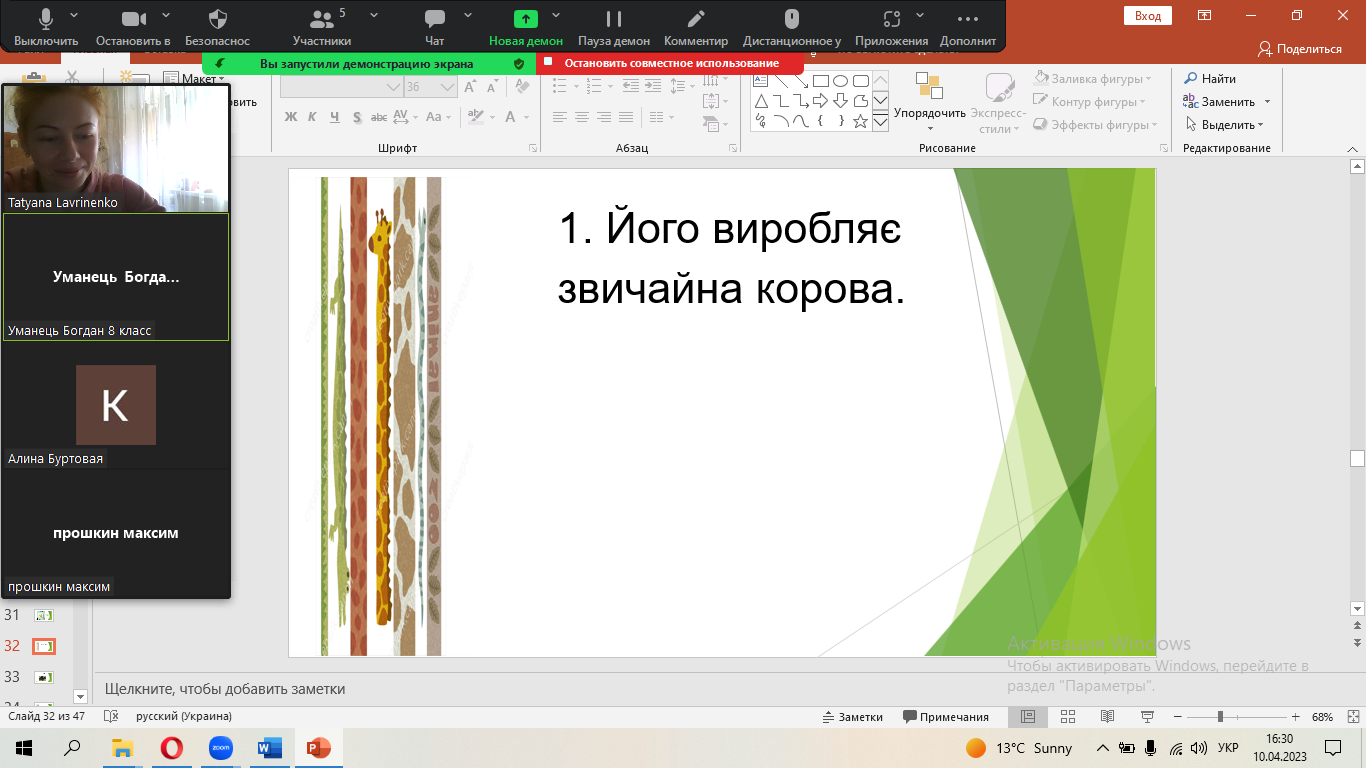1366x768 pixels.
Task: Center the paragraph text
Action: 582,117
